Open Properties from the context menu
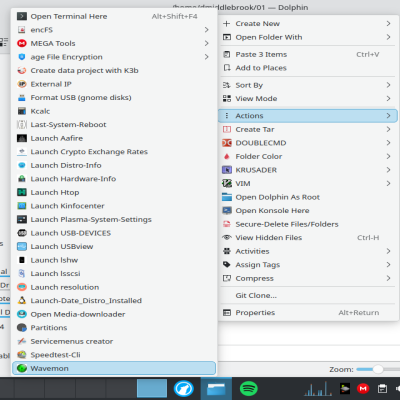This screenshot has height=400, width=400. [x=308, y=313]
